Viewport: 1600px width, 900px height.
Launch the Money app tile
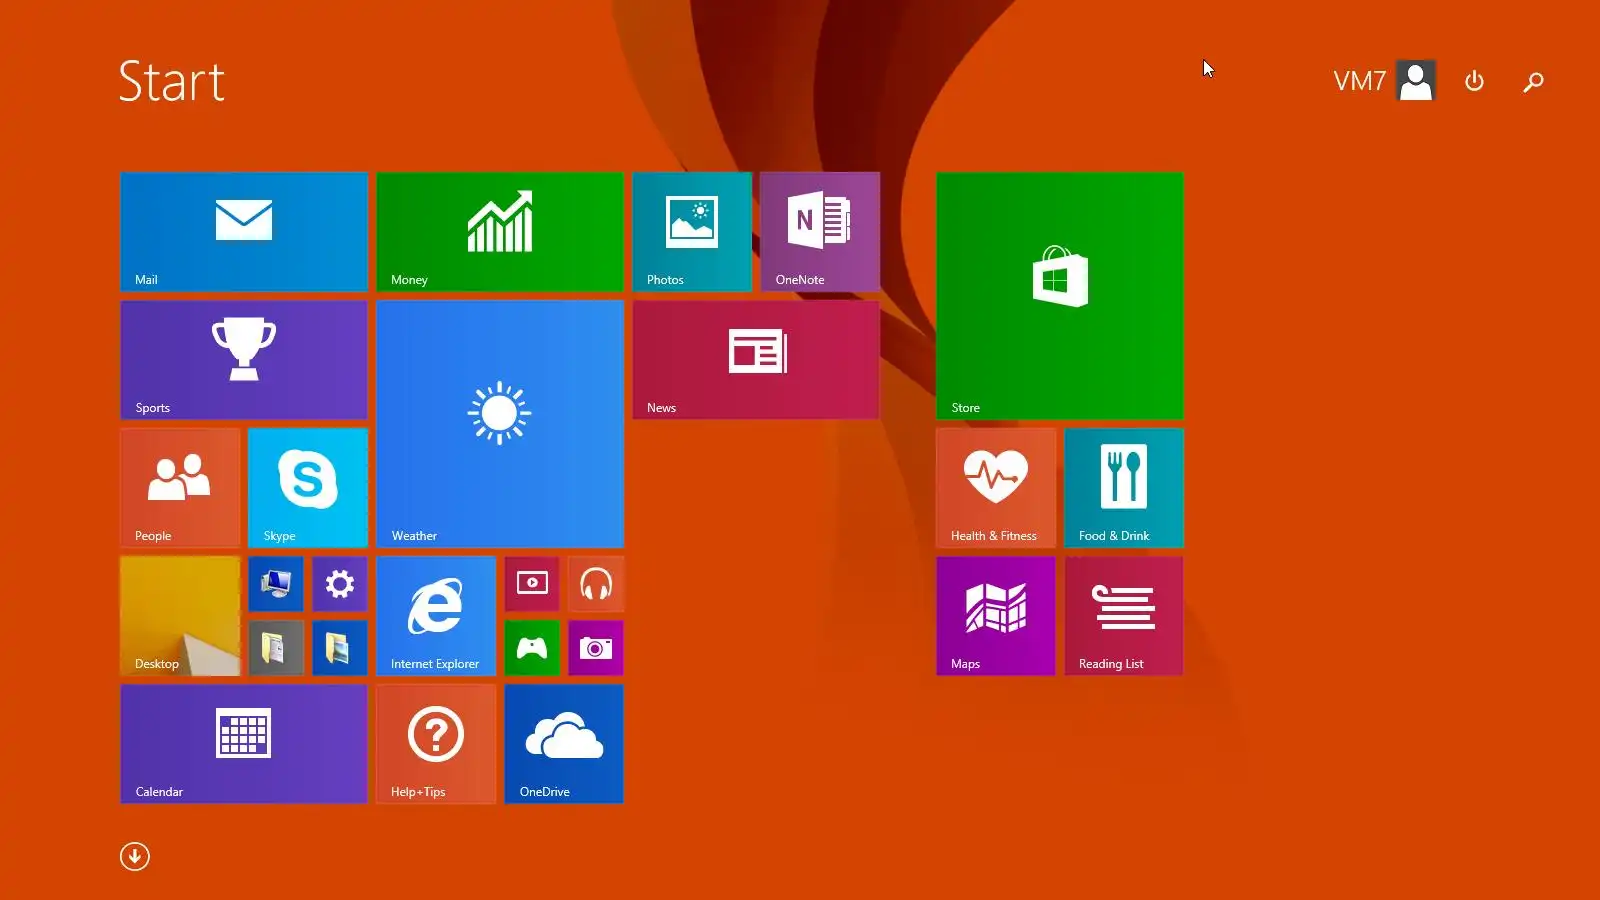point(500,232)
